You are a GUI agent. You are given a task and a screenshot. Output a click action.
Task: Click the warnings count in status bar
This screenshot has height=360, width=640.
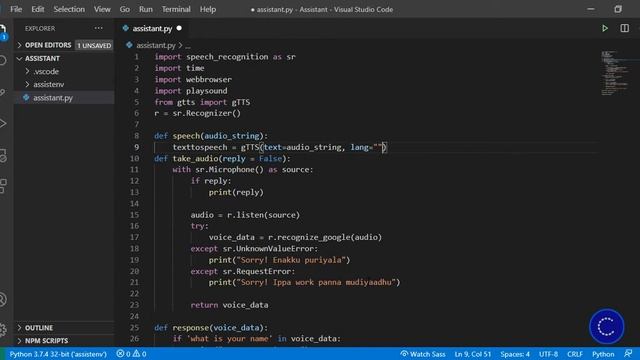[140, 354]
